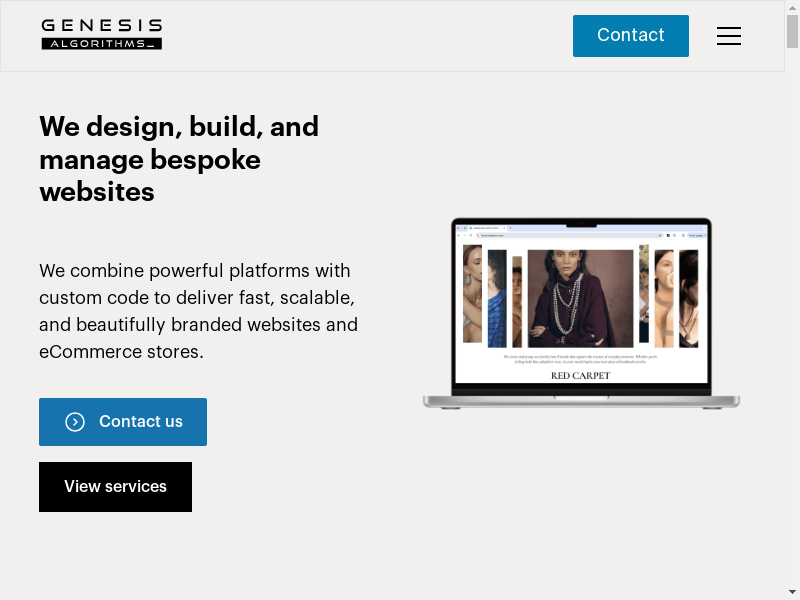This screenshot has height=600, width=800.
Task: Click the scrollbar down arrow
Action: pos(792,593)
